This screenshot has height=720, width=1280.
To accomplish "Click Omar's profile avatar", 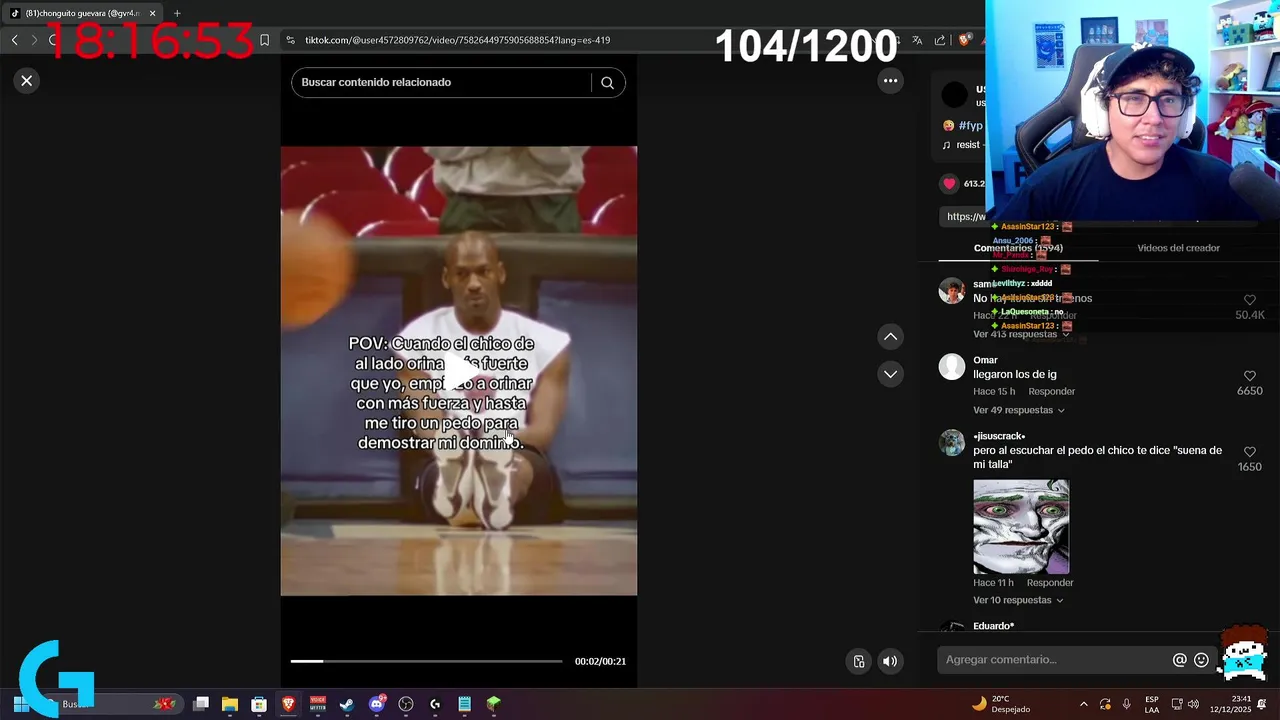I will (x=952, y=367).
